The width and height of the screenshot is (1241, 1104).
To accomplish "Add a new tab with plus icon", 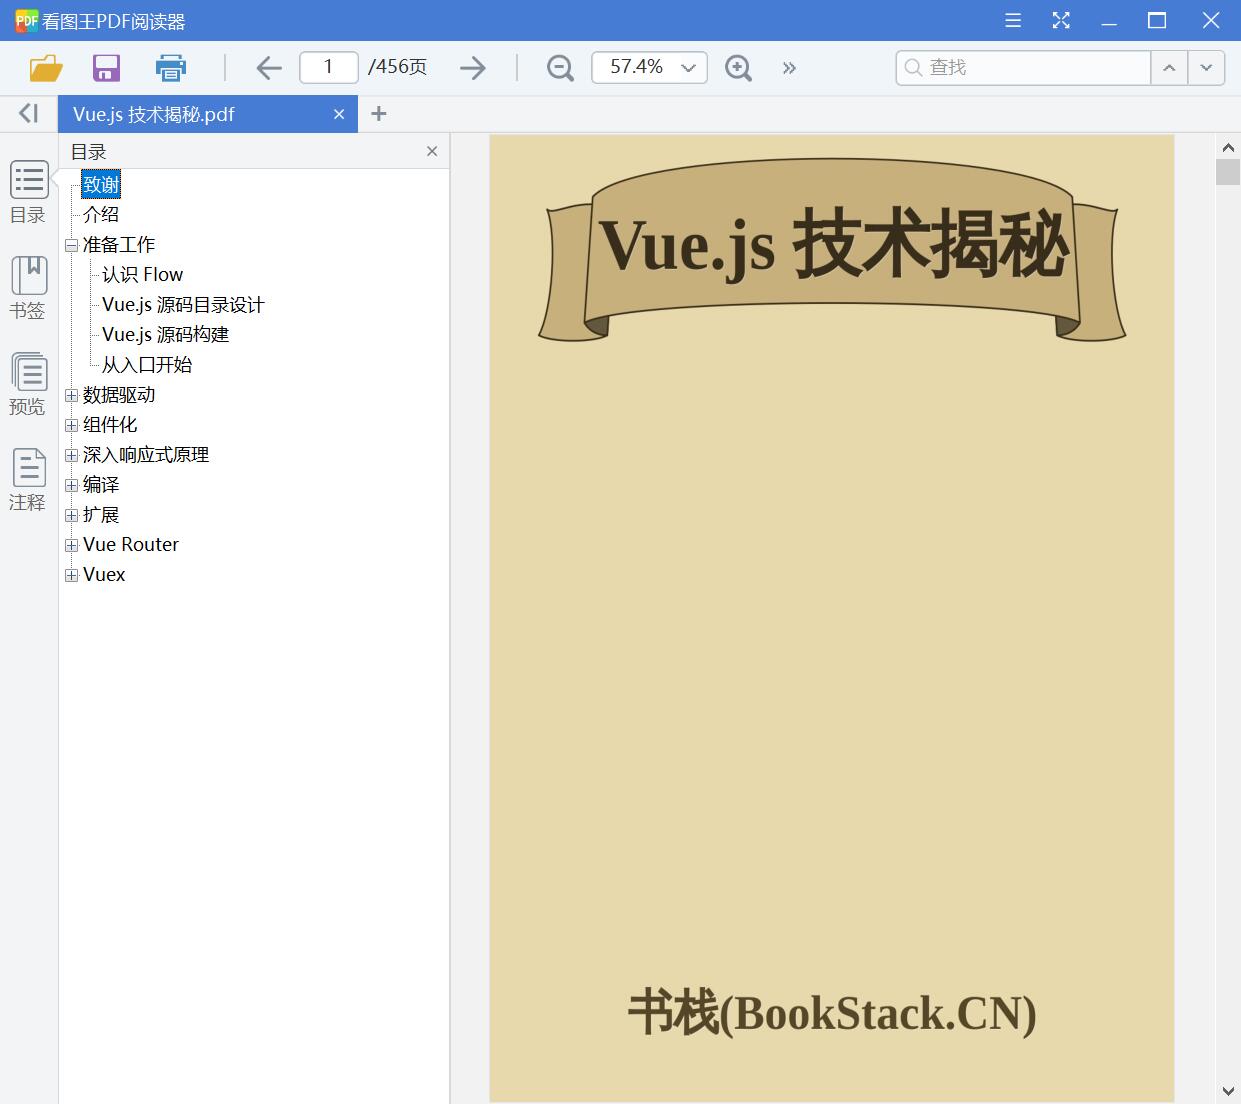I will (x=378, y=114).
